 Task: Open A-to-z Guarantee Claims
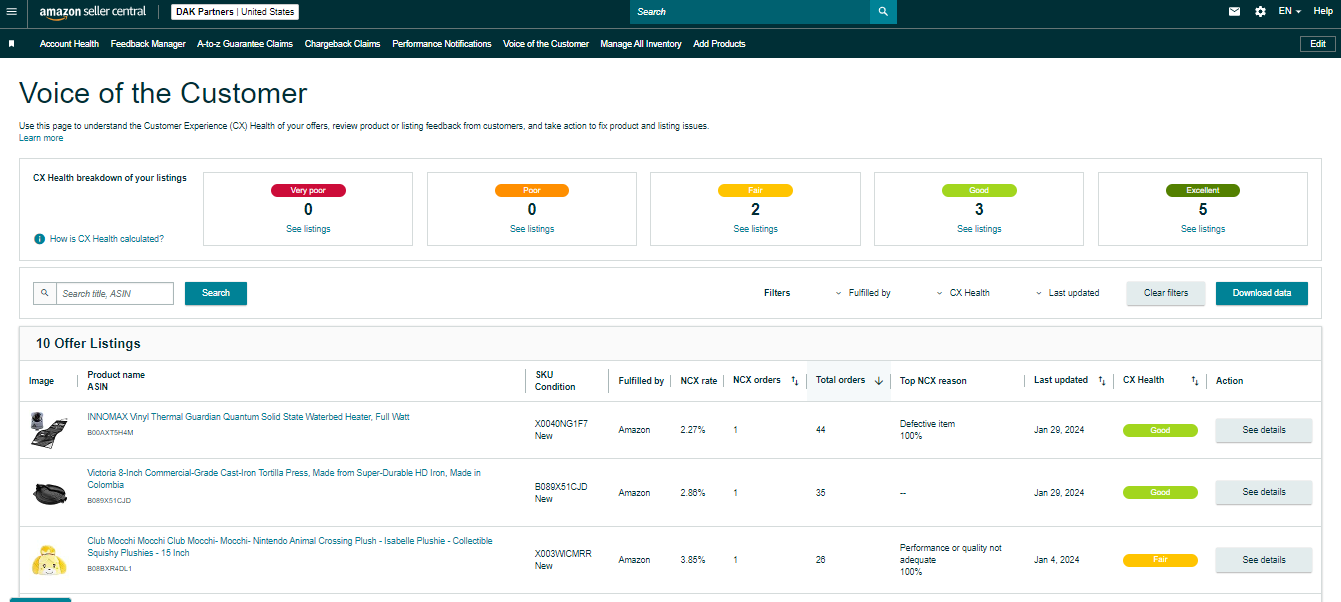[x=245, y=44]
